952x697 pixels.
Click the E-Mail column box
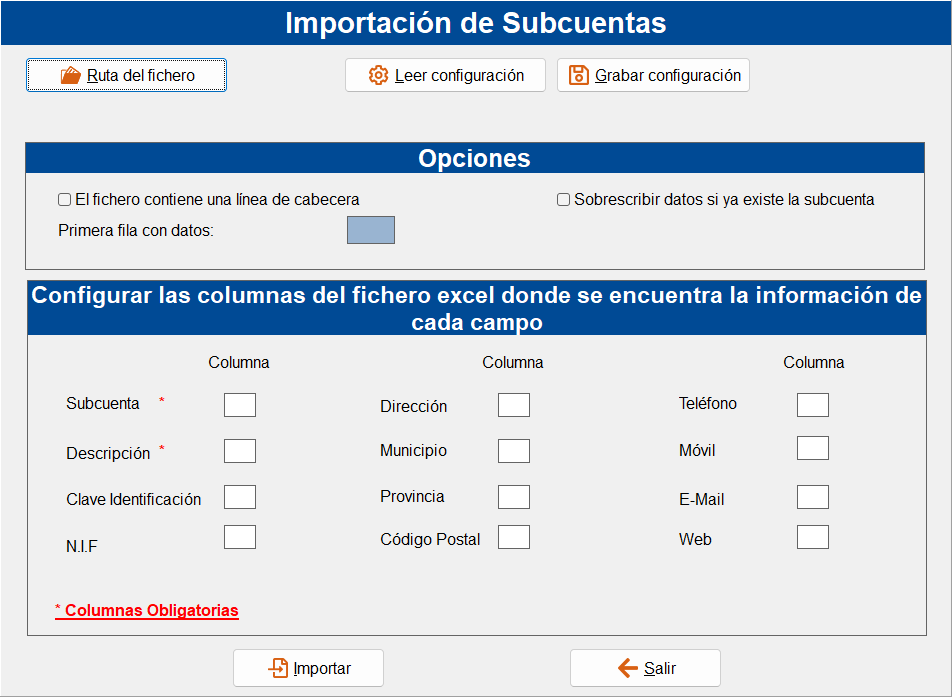tap(813, 497)
